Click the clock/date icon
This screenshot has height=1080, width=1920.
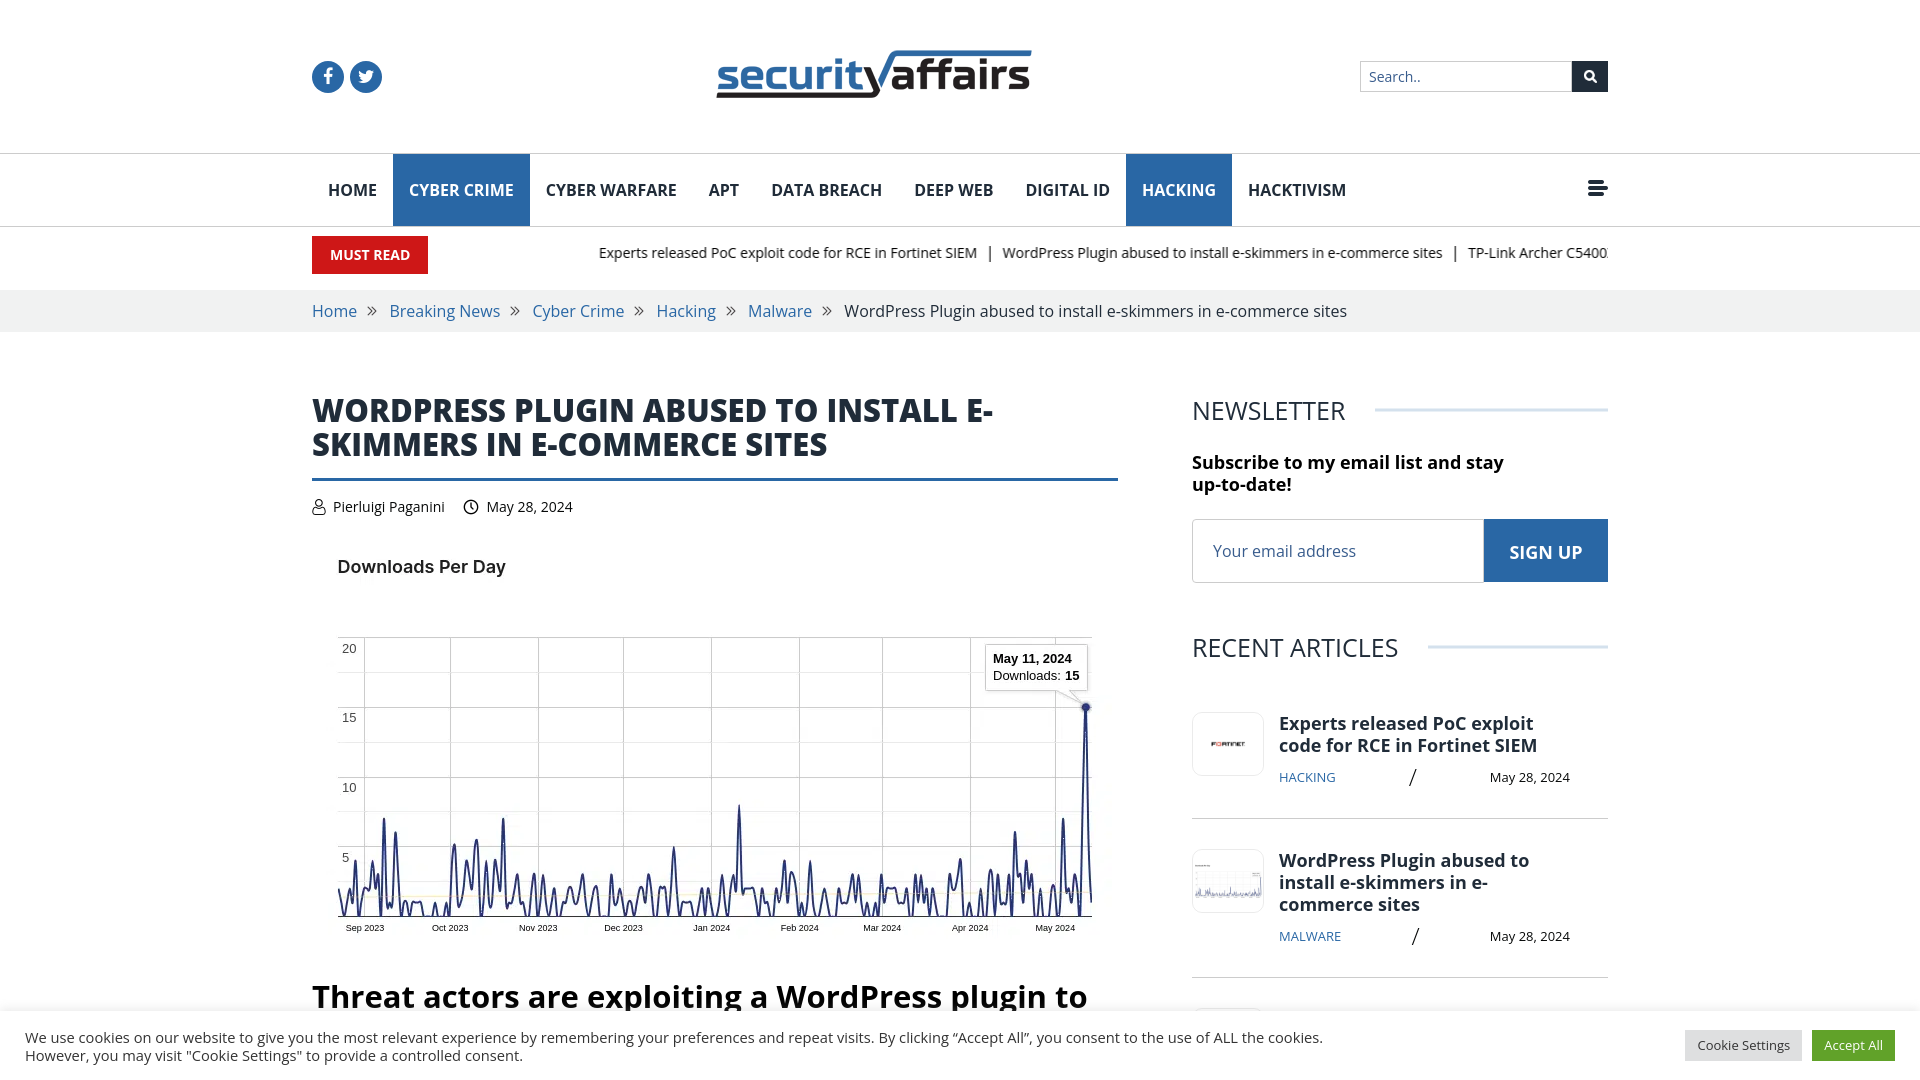[x=471, y=506]
